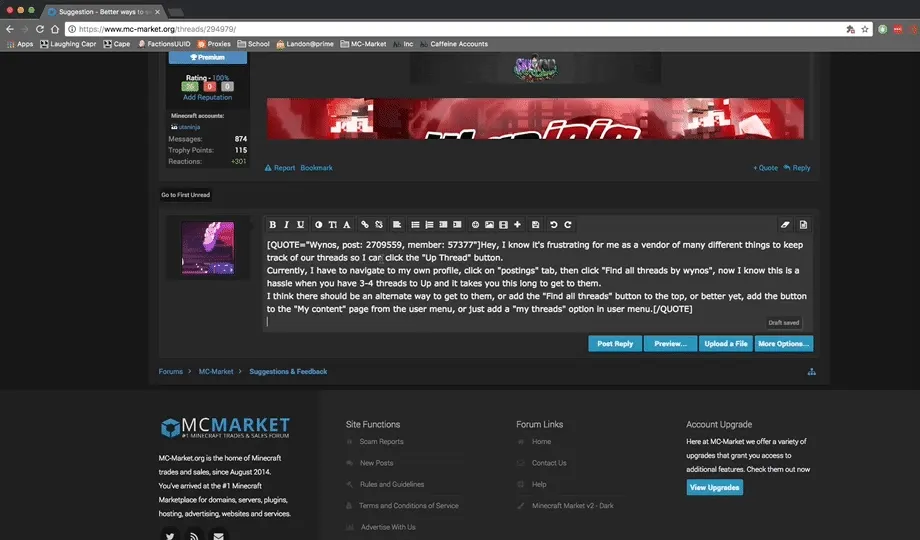Open the Twitter footer icon
This screenshot has height=540, width=920.
[170, 535]
